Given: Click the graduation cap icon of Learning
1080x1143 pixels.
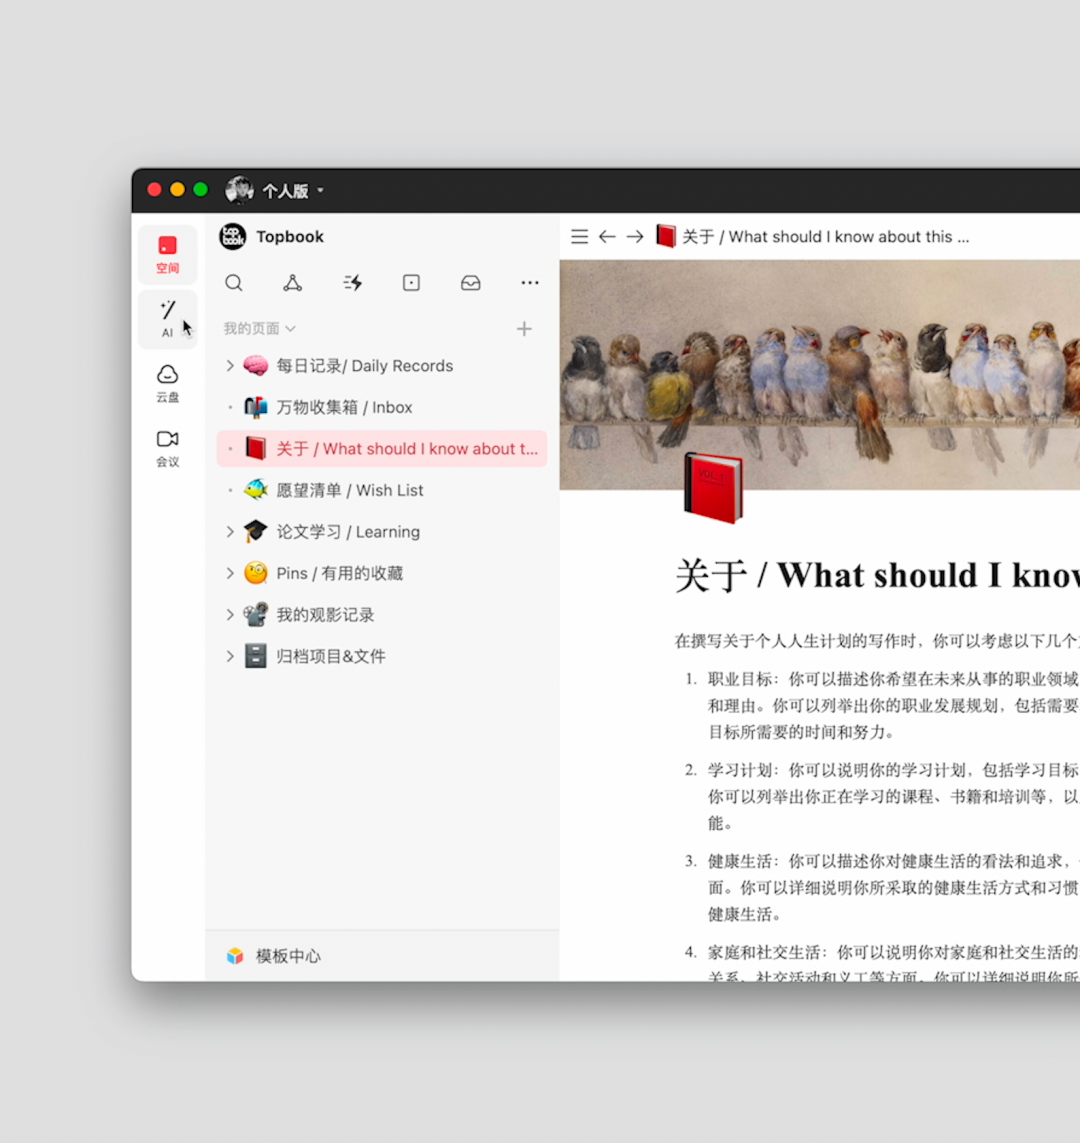Looking at the screenshot, I should tap(256, 531).
